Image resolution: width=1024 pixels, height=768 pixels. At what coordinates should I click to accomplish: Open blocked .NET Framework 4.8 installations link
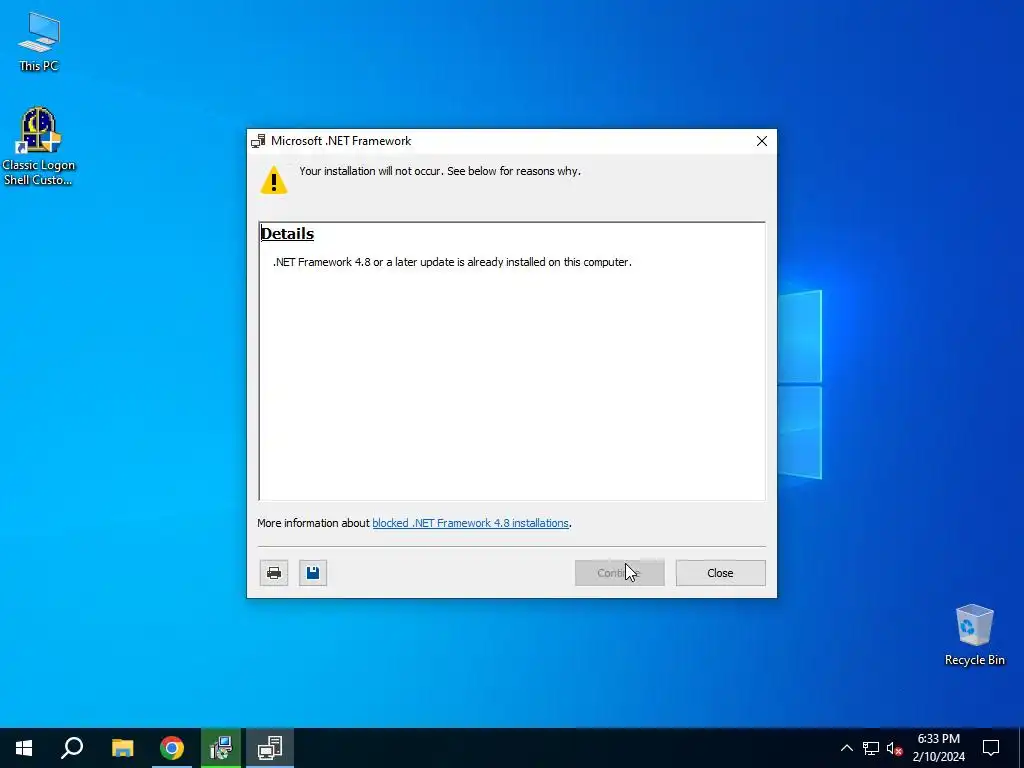pyautogui.click(x=470, y=523)
